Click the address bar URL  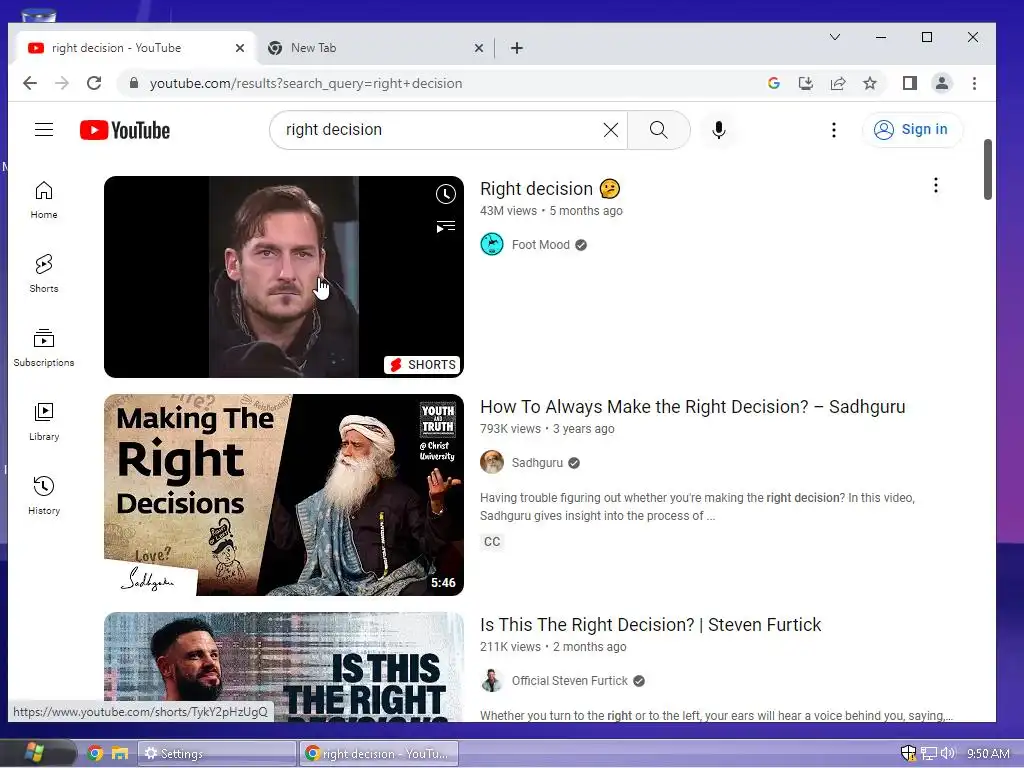[306, 84]
